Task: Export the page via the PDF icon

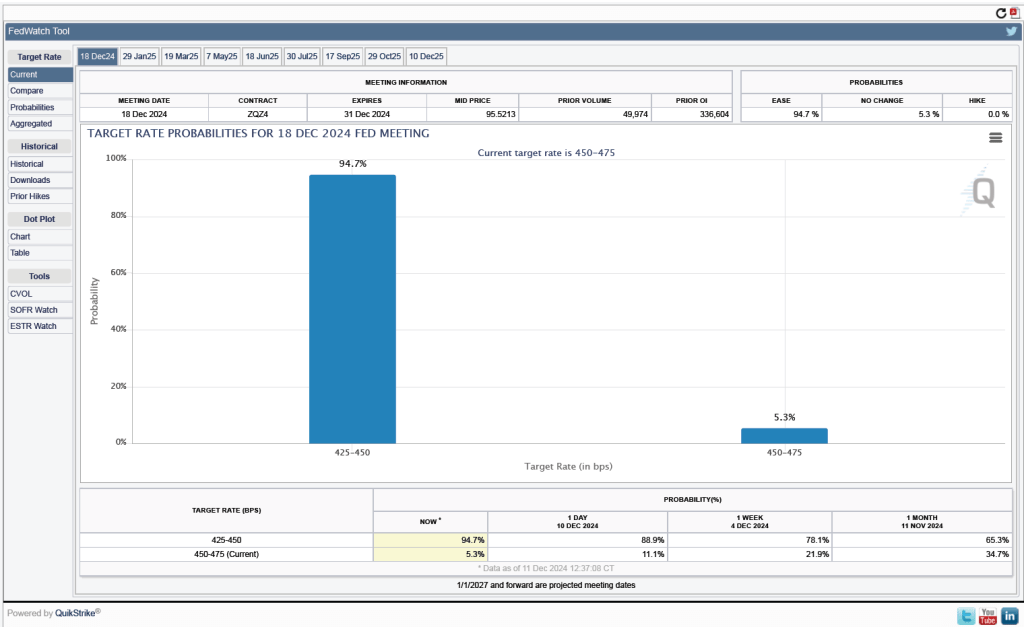Action: pos(1014,13)
